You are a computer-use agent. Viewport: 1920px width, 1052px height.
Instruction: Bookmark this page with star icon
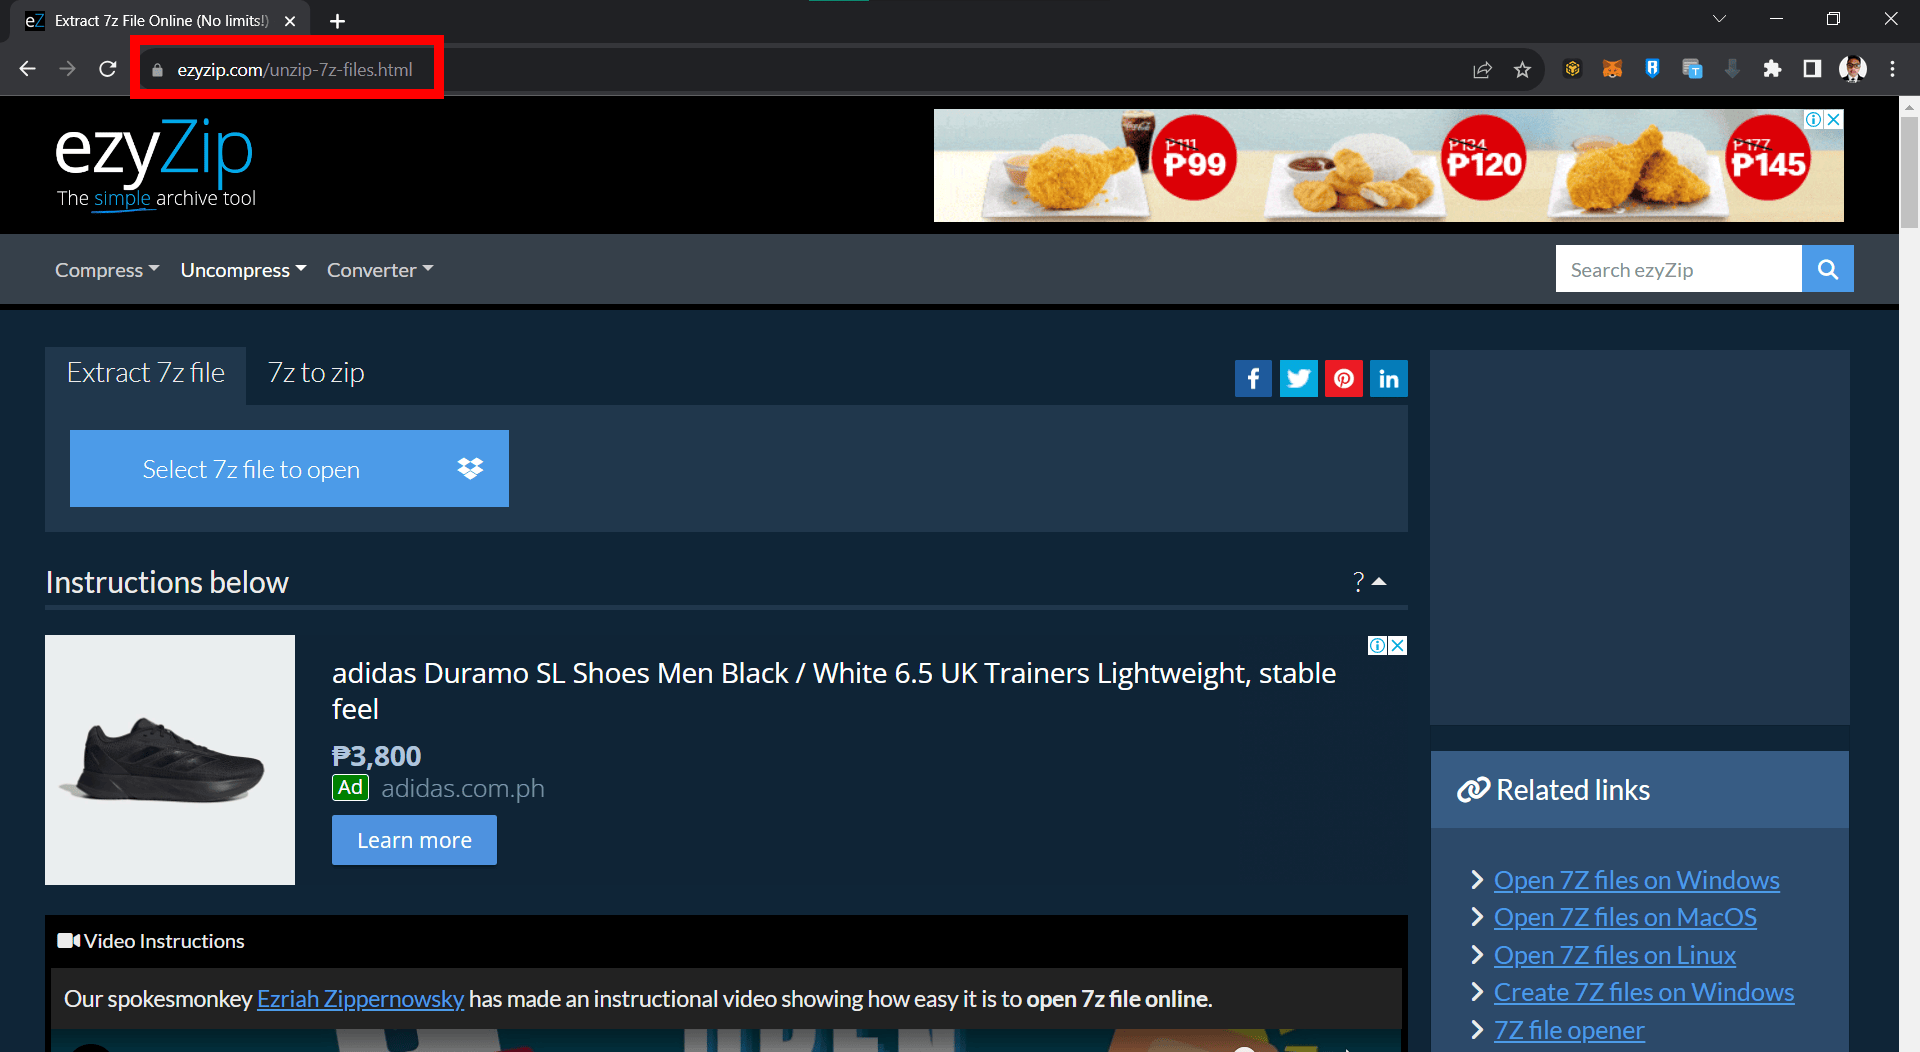point(1522,70)
